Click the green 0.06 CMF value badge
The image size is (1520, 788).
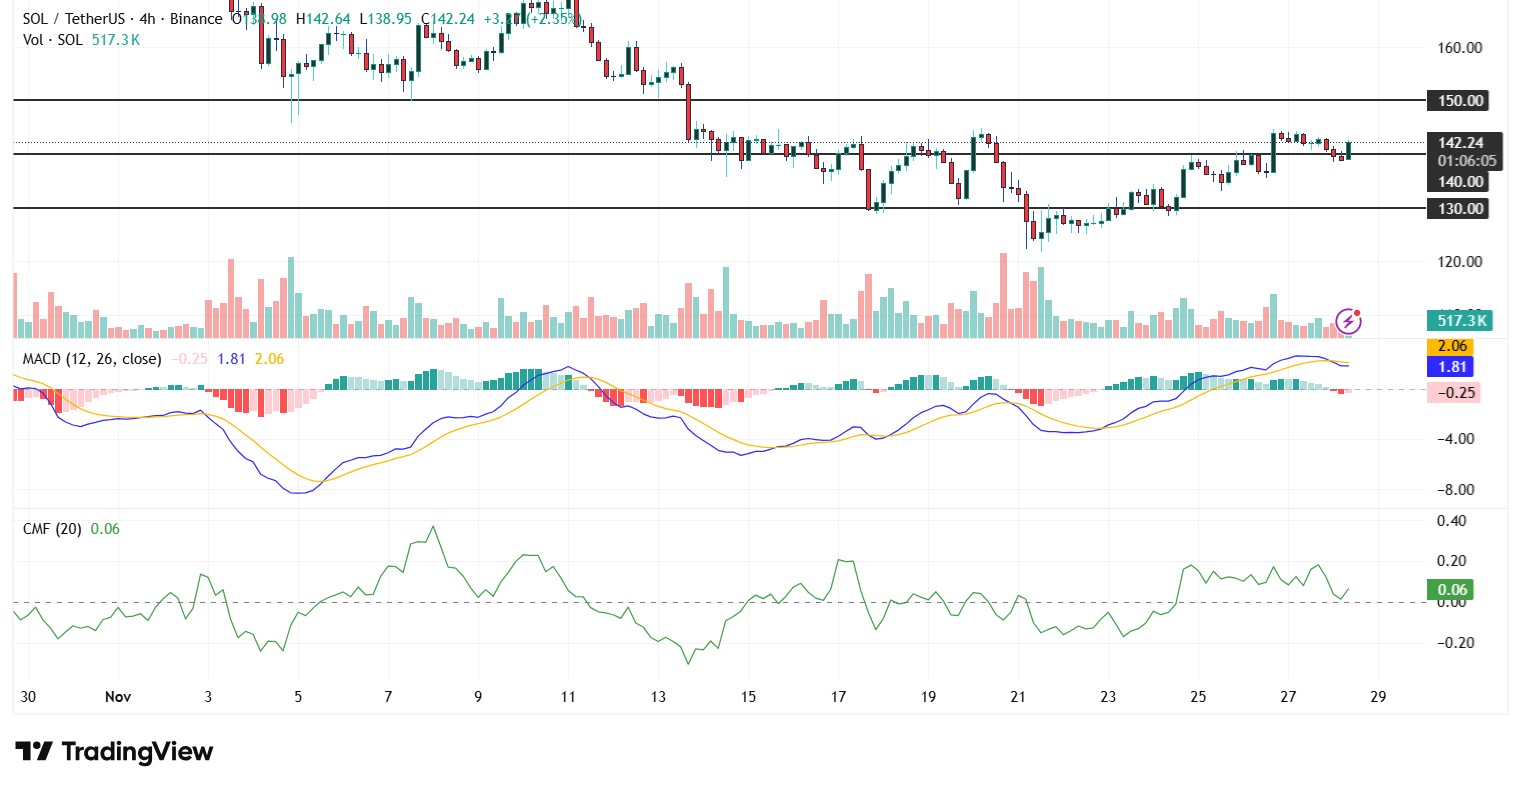(1451, 590)
